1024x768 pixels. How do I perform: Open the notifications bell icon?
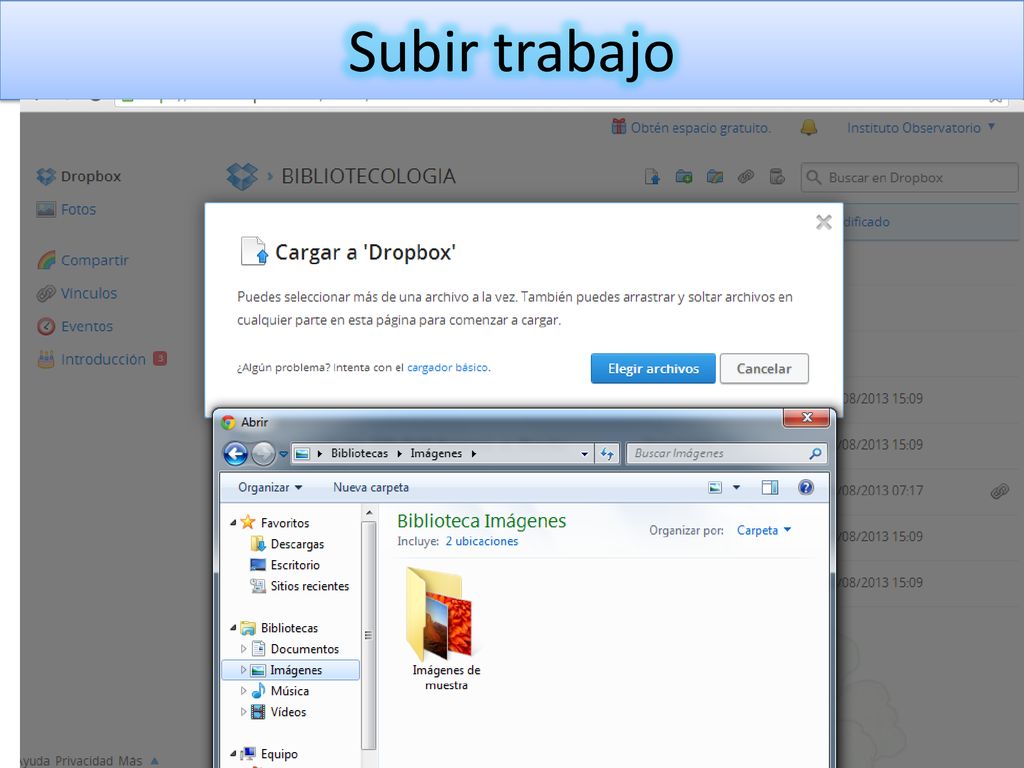pos(808,127)
